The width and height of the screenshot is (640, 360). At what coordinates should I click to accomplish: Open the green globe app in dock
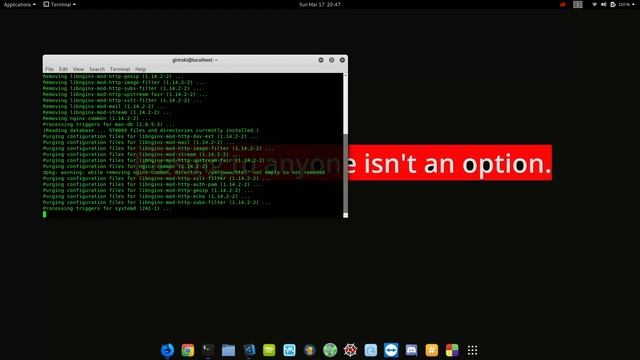pyautogui.click(x=330, y=350)
